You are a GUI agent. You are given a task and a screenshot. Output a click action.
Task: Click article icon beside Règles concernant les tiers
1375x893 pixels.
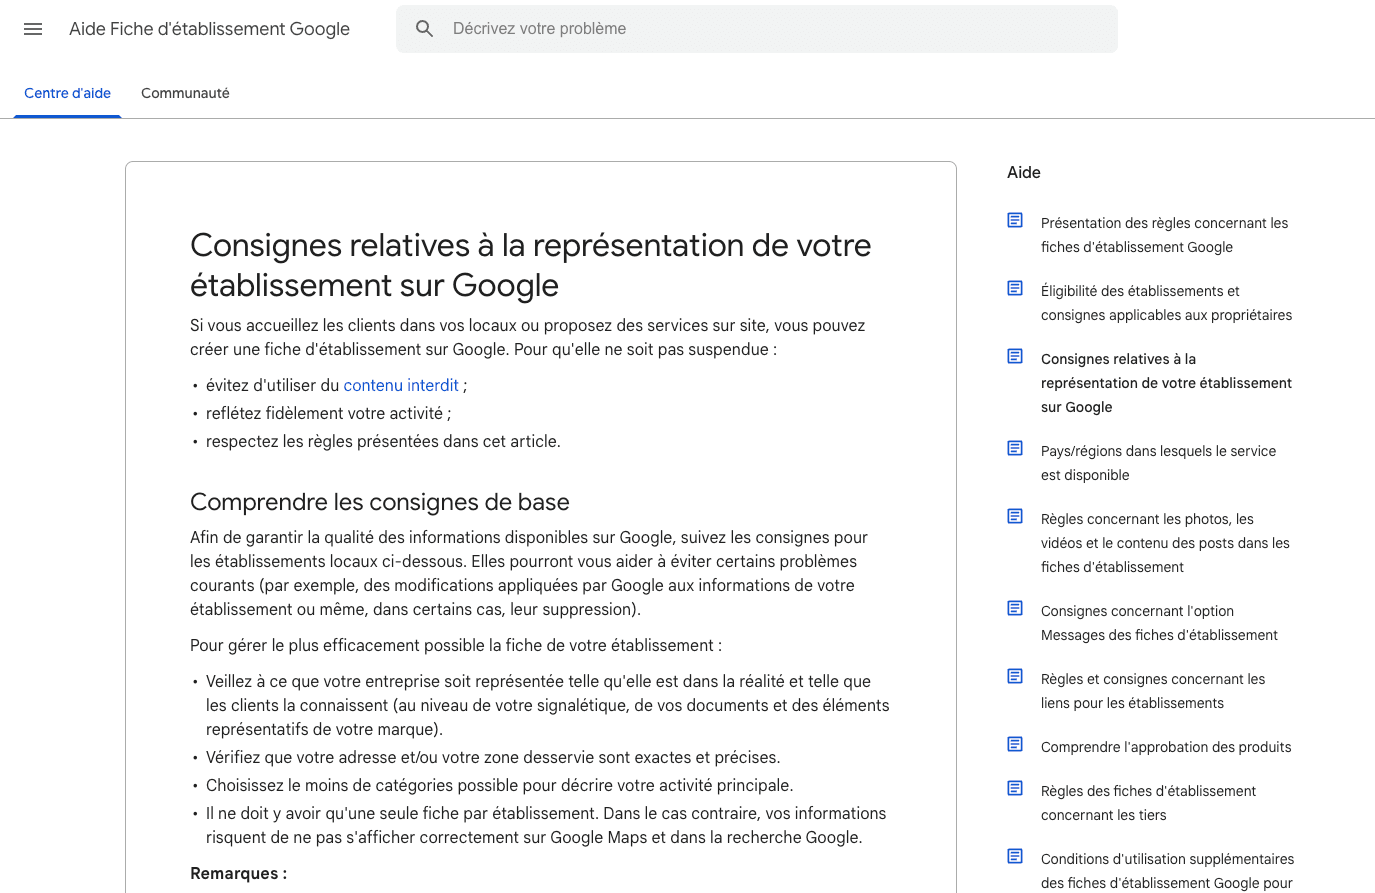coord(1015,788)
